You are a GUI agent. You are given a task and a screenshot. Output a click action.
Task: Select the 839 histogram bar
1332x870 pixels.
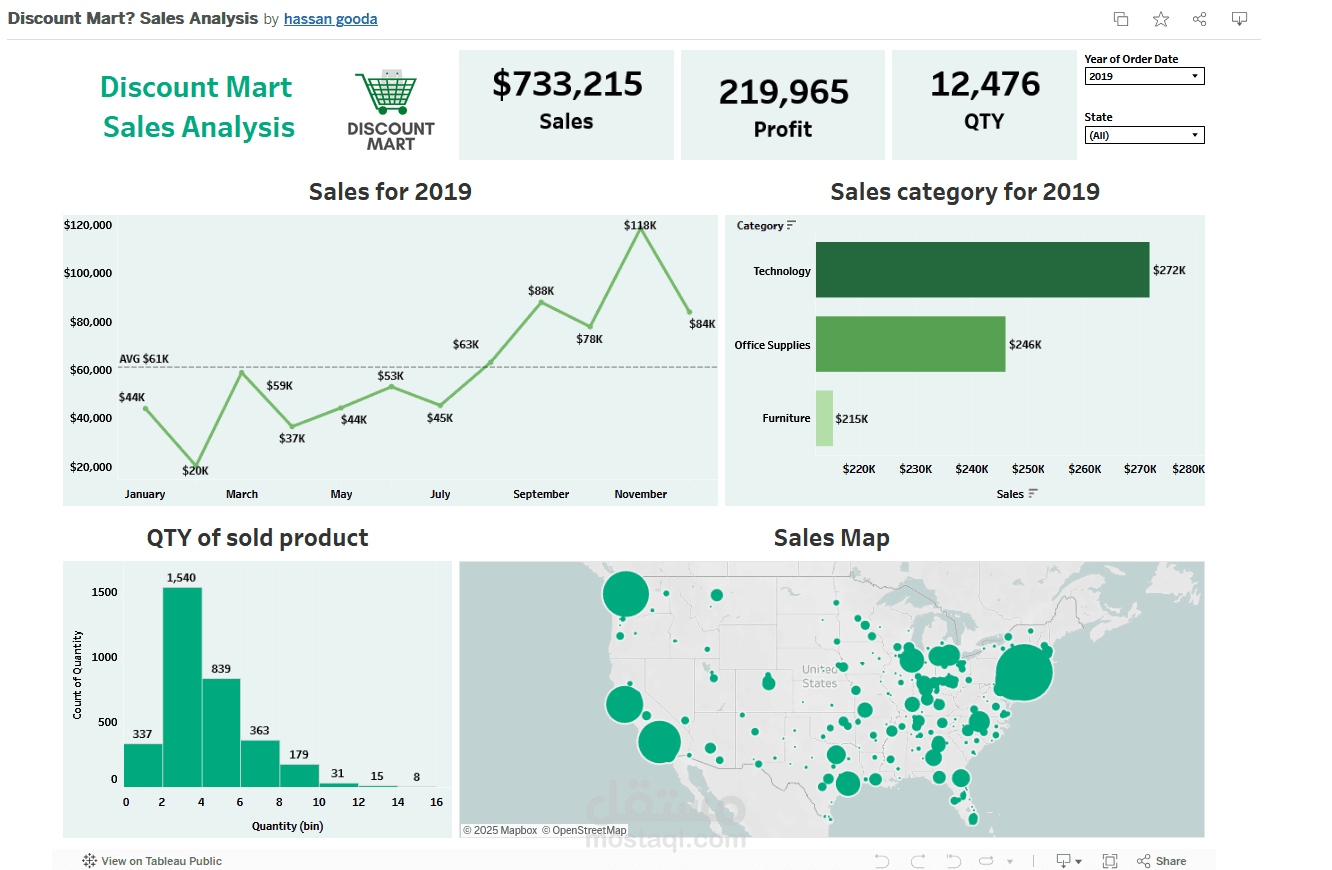point(221,732)
